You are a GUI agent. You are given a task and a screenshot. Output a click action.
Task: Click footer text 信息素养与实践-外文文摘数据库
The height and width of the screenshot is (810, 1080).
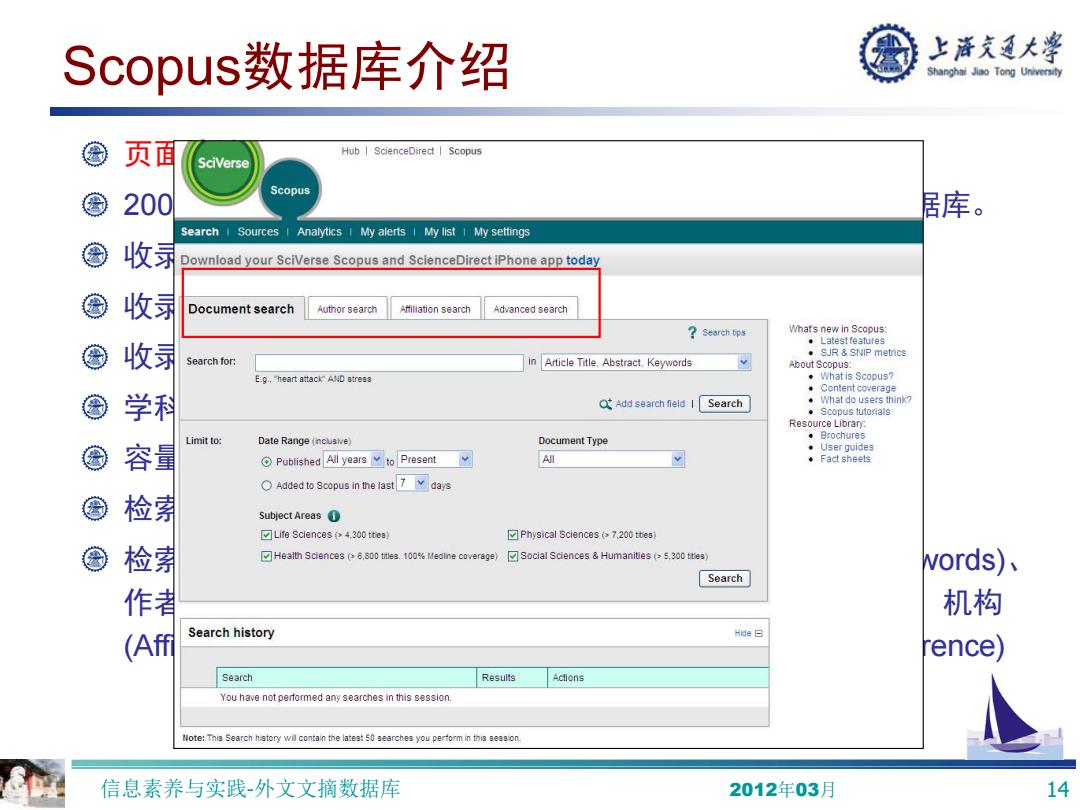[250, 789]
